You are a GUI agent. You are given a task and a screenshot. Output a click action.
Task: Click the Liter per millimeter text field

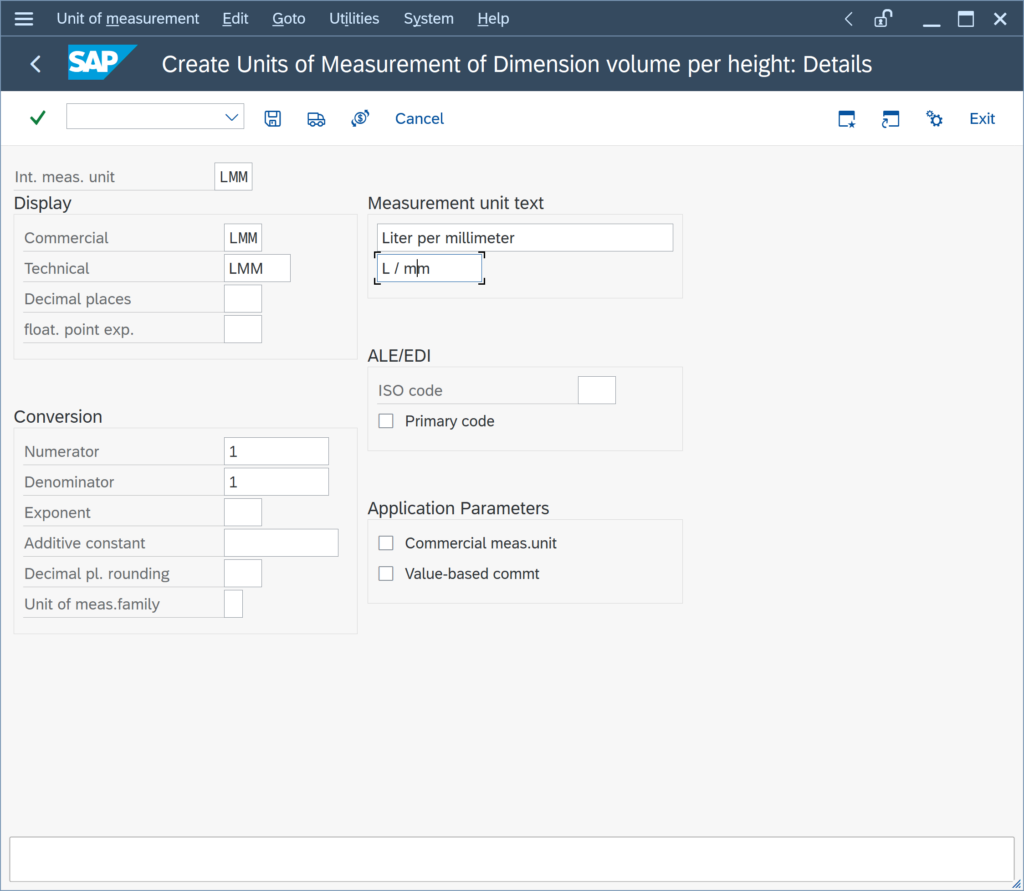click(x=525, y=238)
